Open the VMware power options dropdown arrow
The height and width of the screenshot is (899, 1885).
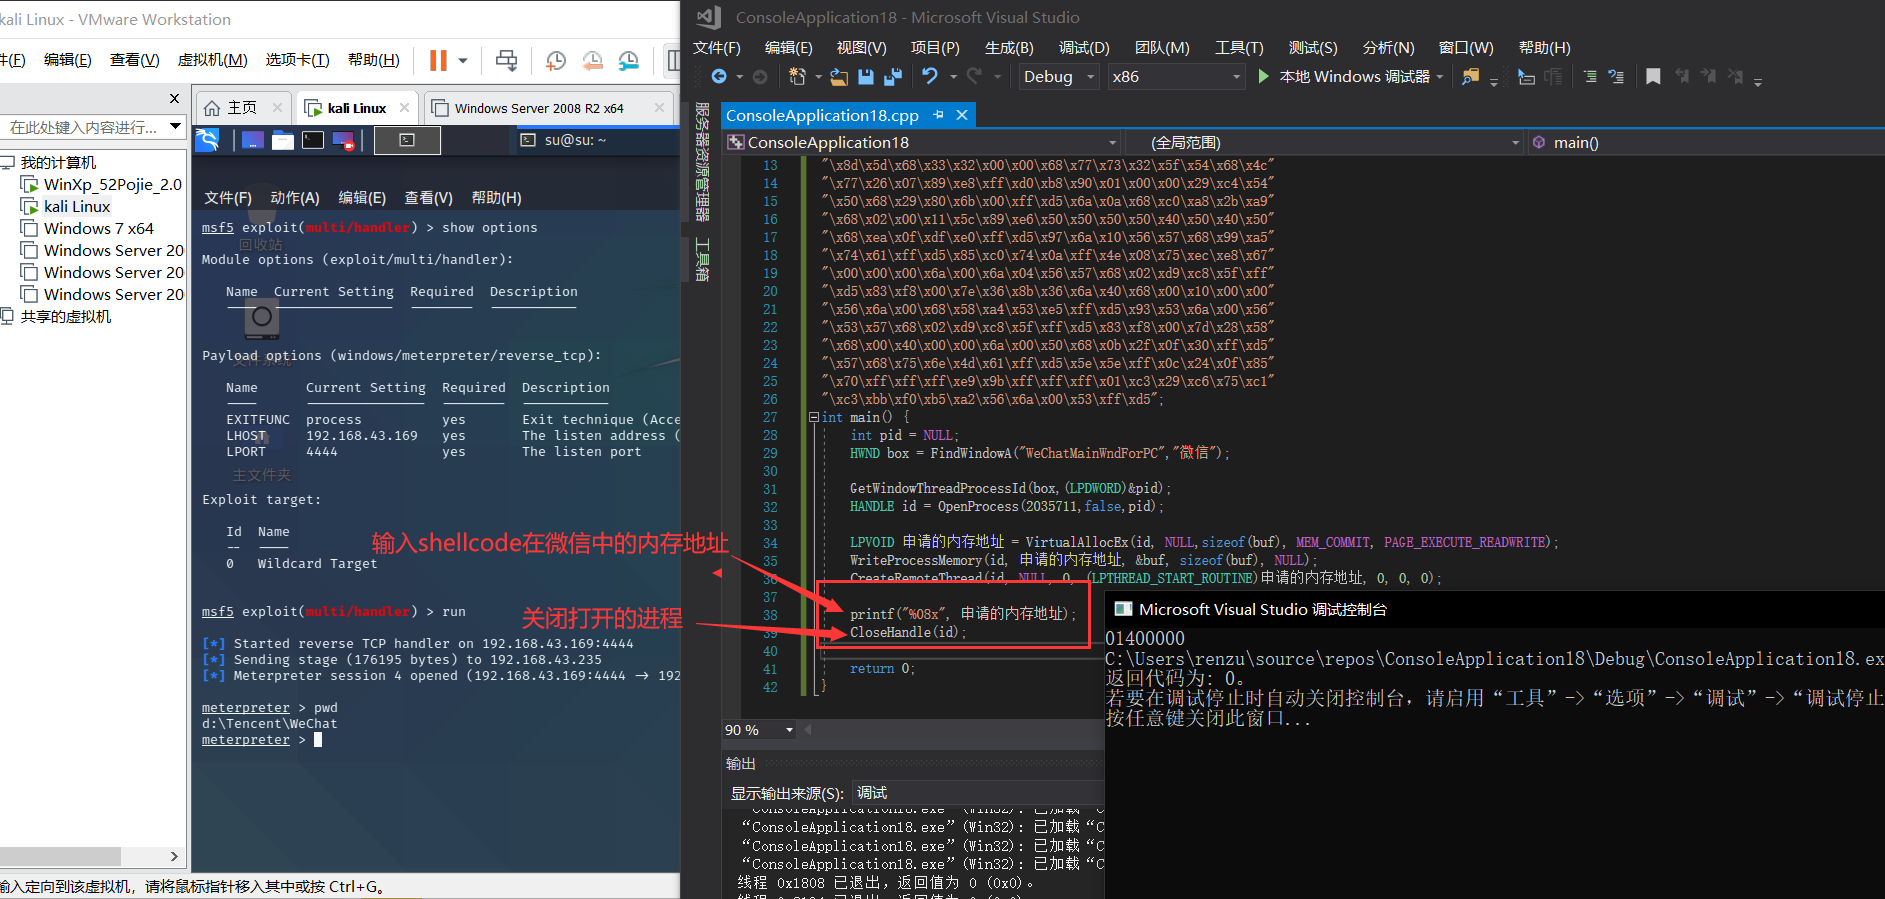click(463, 60)
